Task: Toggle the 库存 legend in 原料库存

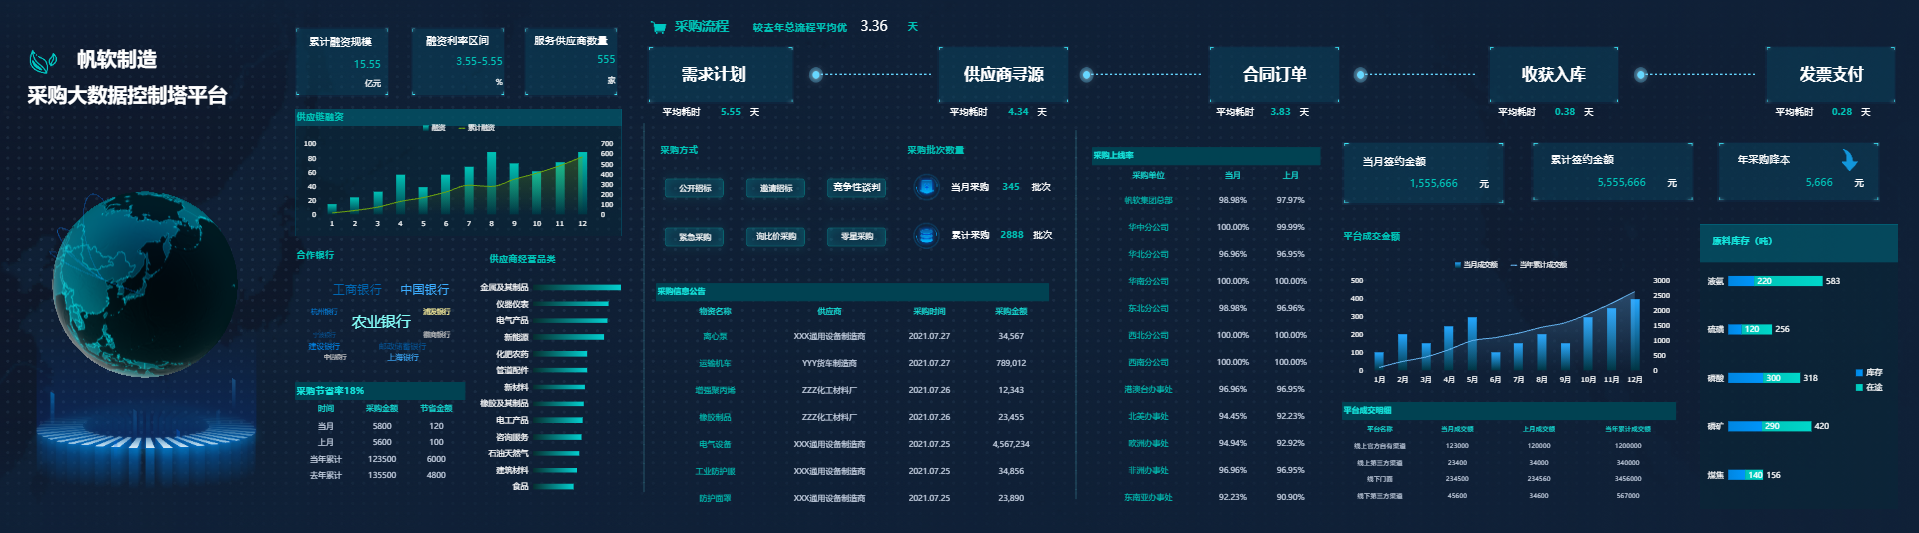Action: pyautogui.click(x=1868, y=373)
